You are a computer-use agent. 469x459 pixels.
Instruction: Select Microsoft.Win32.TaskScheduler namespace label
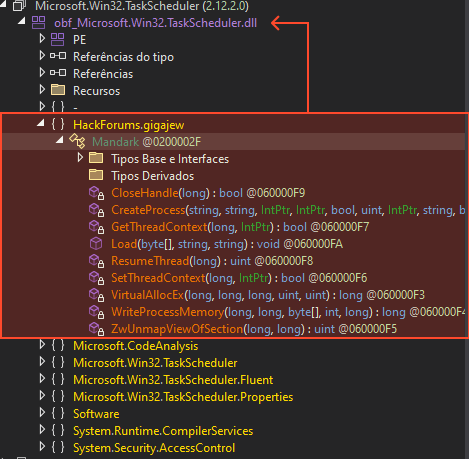tap(155, 363)
